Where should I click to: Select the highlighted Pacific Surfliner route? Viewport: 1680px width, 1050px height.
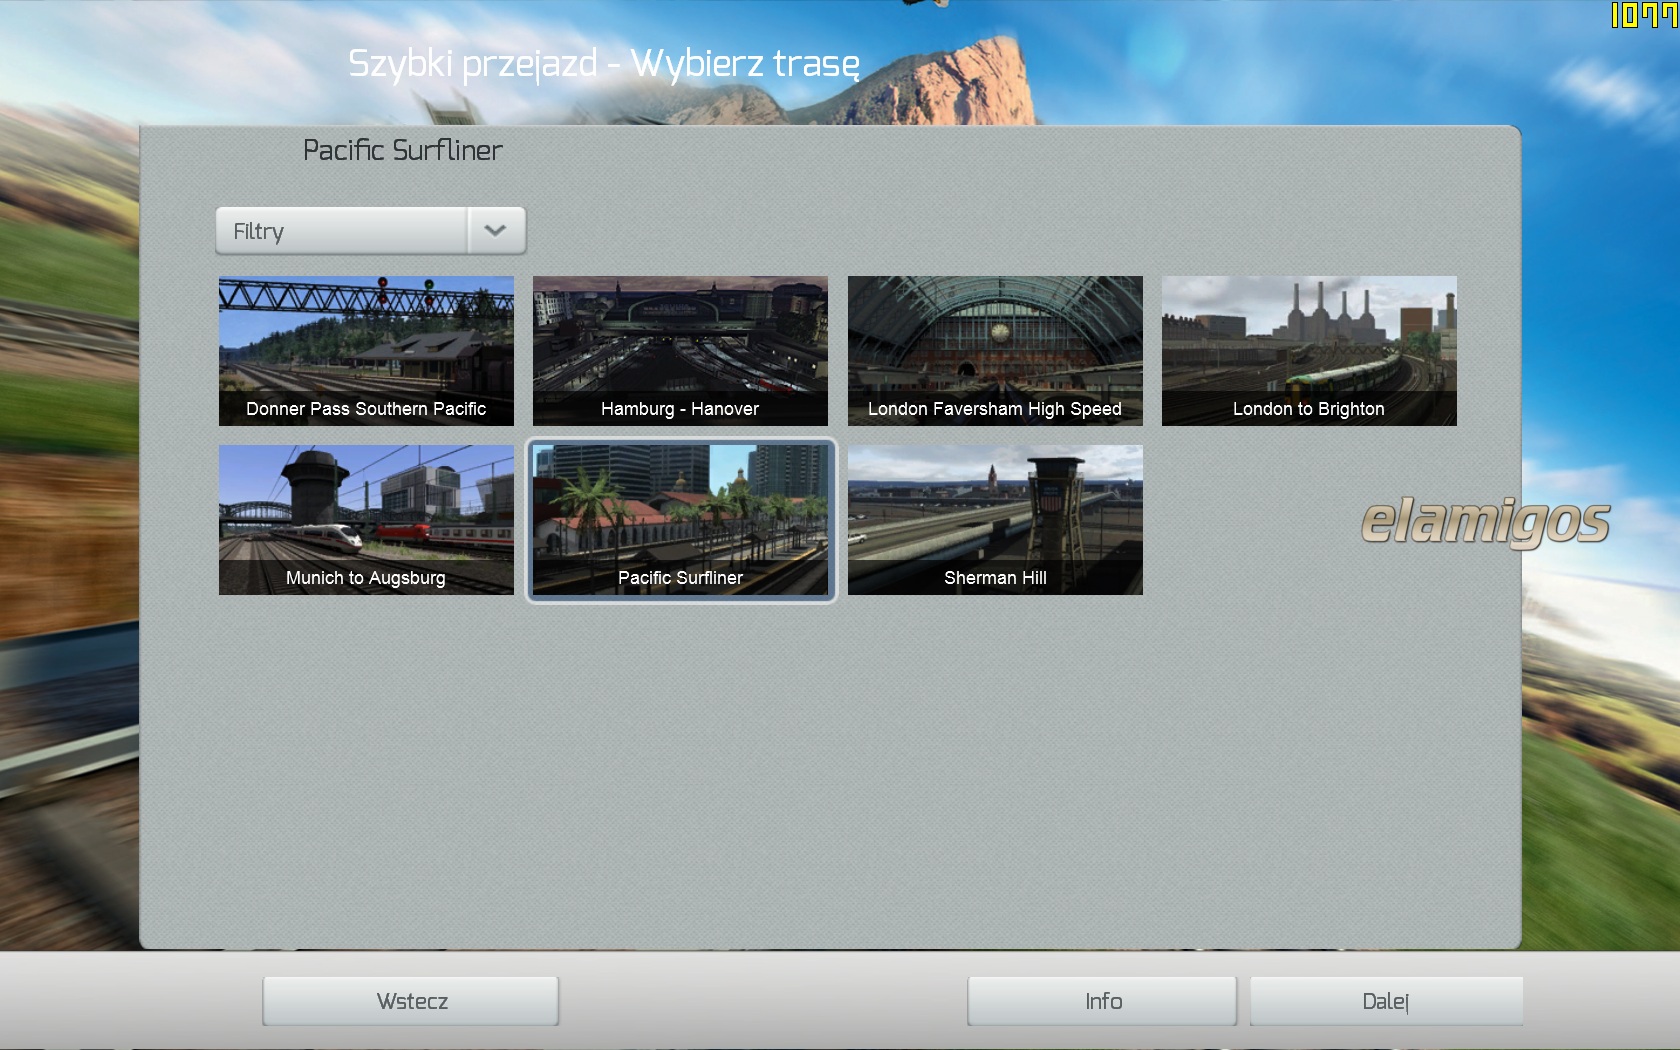point(680,520)
